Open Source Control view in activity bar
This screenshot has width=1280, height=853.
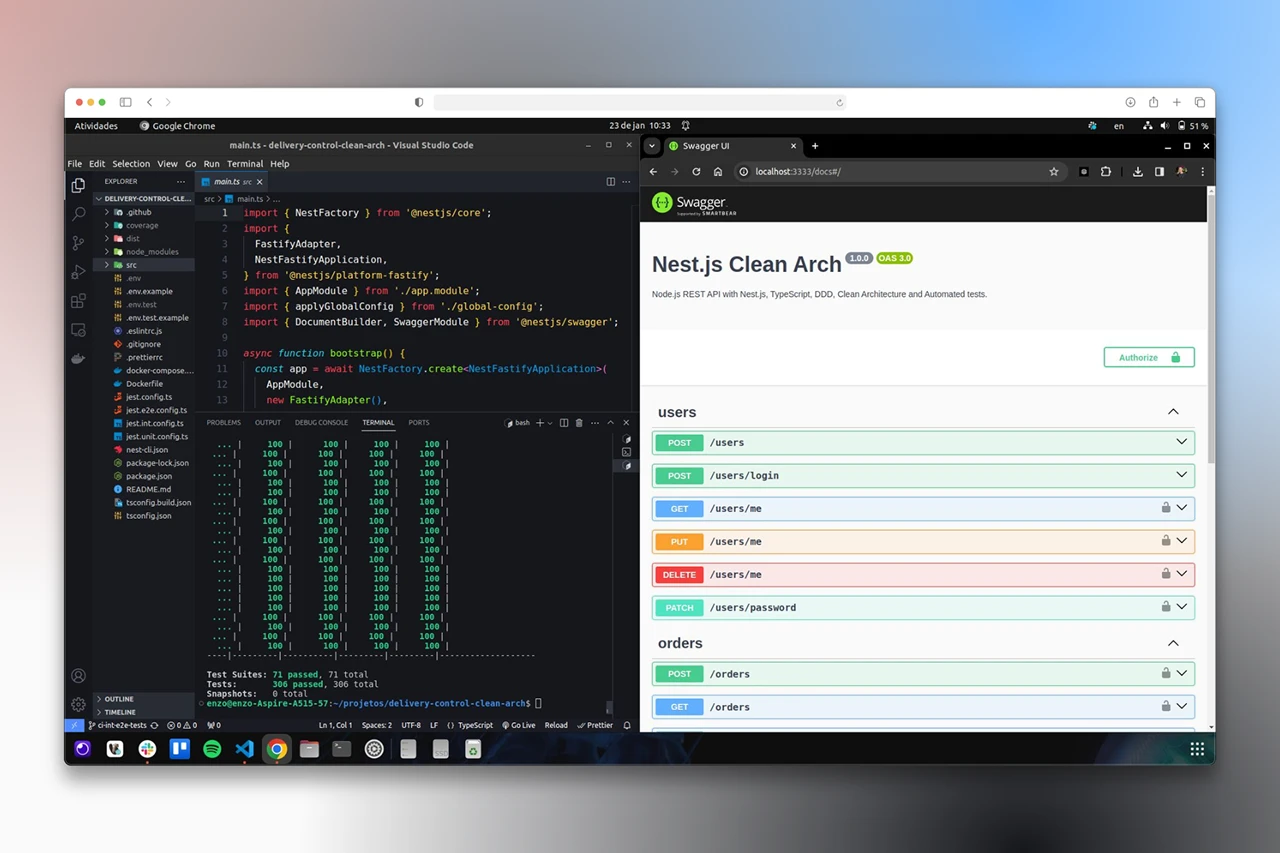tap(78, 243)
